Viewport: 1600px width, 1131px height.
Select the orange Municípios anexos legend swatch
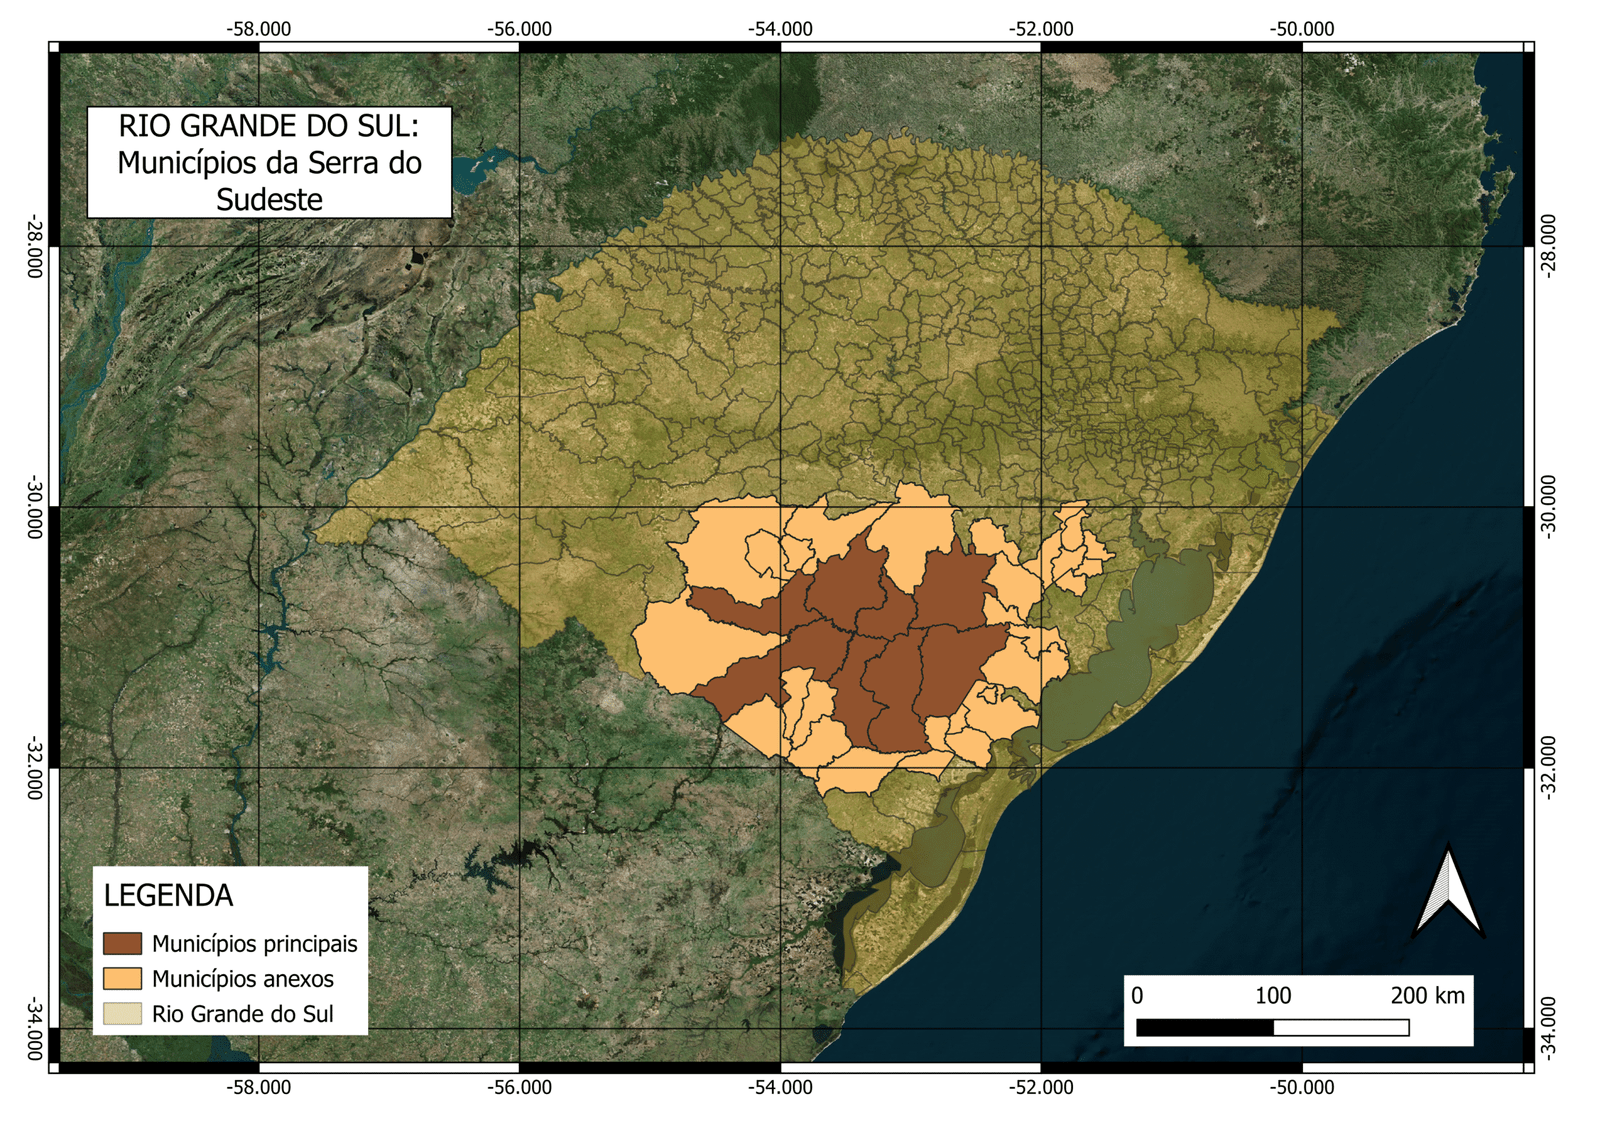122,978
